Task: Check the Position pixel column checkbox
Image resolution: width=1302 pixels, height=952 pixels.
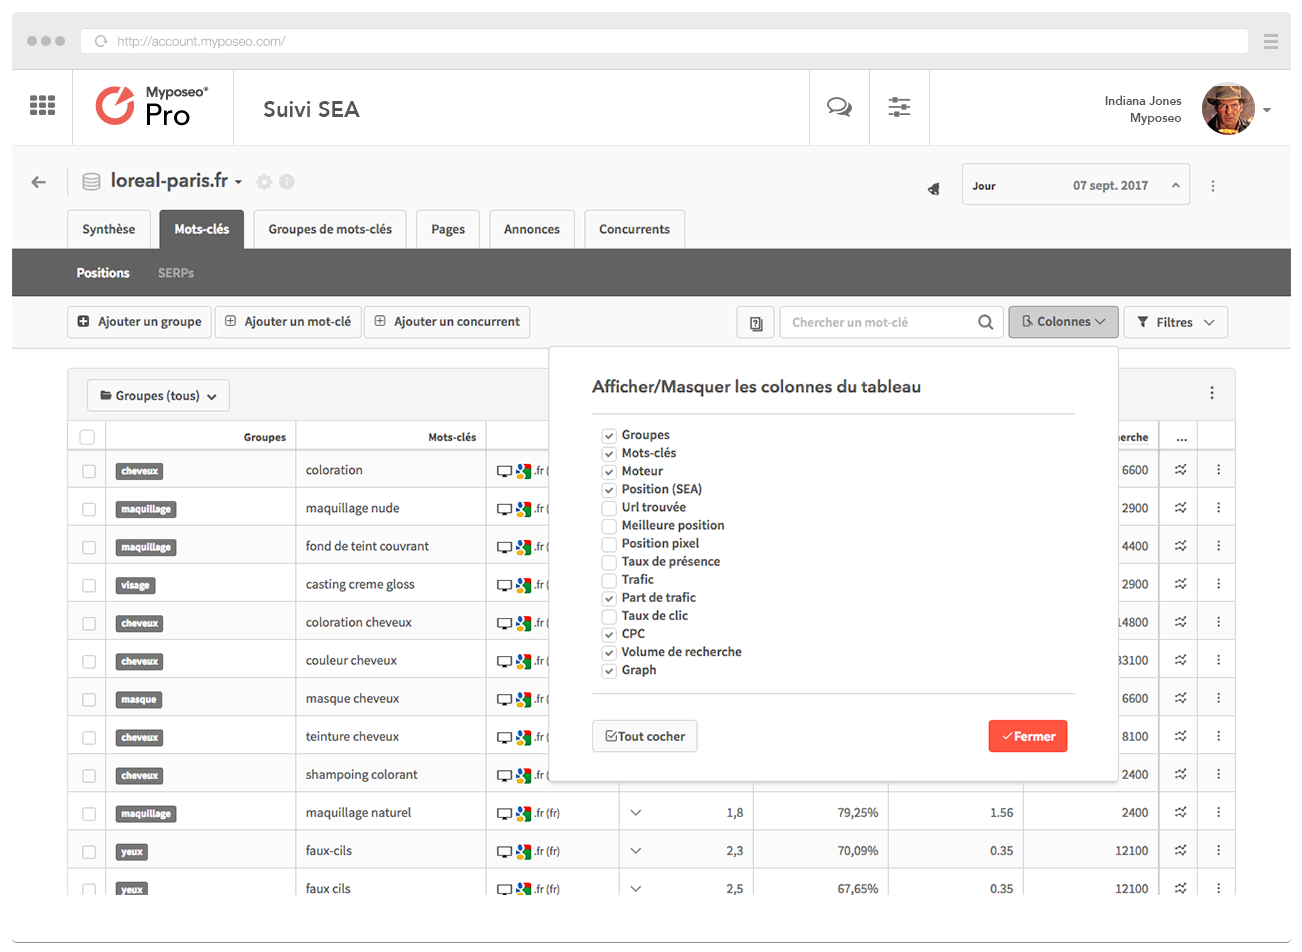Action: click(609, 544)
